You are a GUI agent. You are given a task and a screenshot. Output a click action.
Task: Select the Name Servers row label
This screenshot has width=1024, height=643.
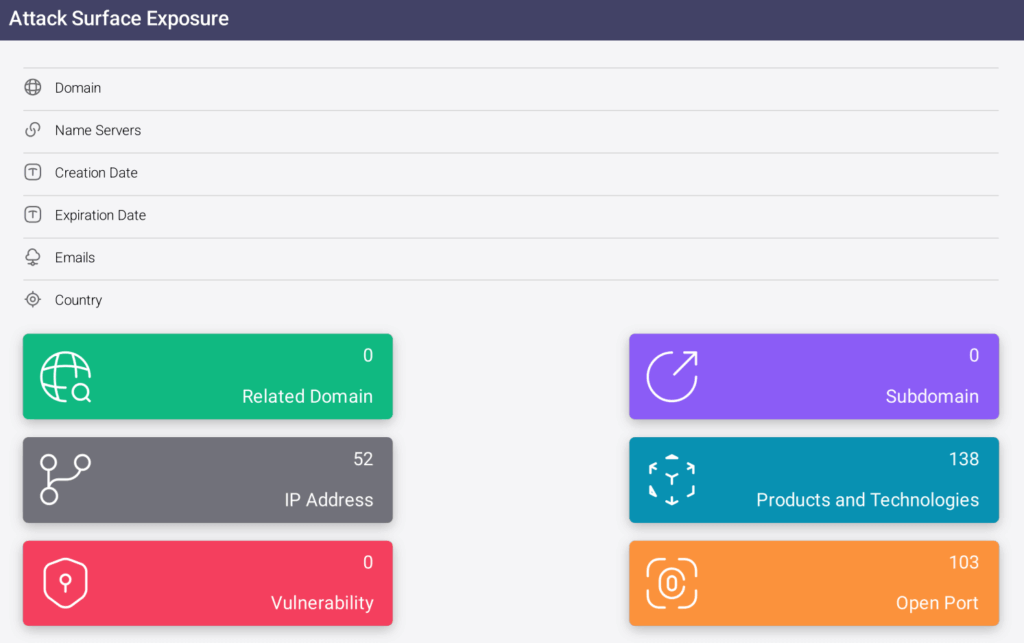point(98,130)
